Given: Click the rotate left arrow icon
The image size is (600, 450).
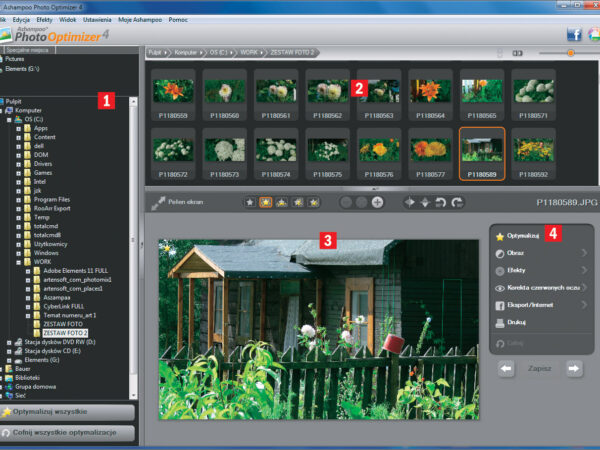Looking at the screenshot, I should [x=441, y=202].
